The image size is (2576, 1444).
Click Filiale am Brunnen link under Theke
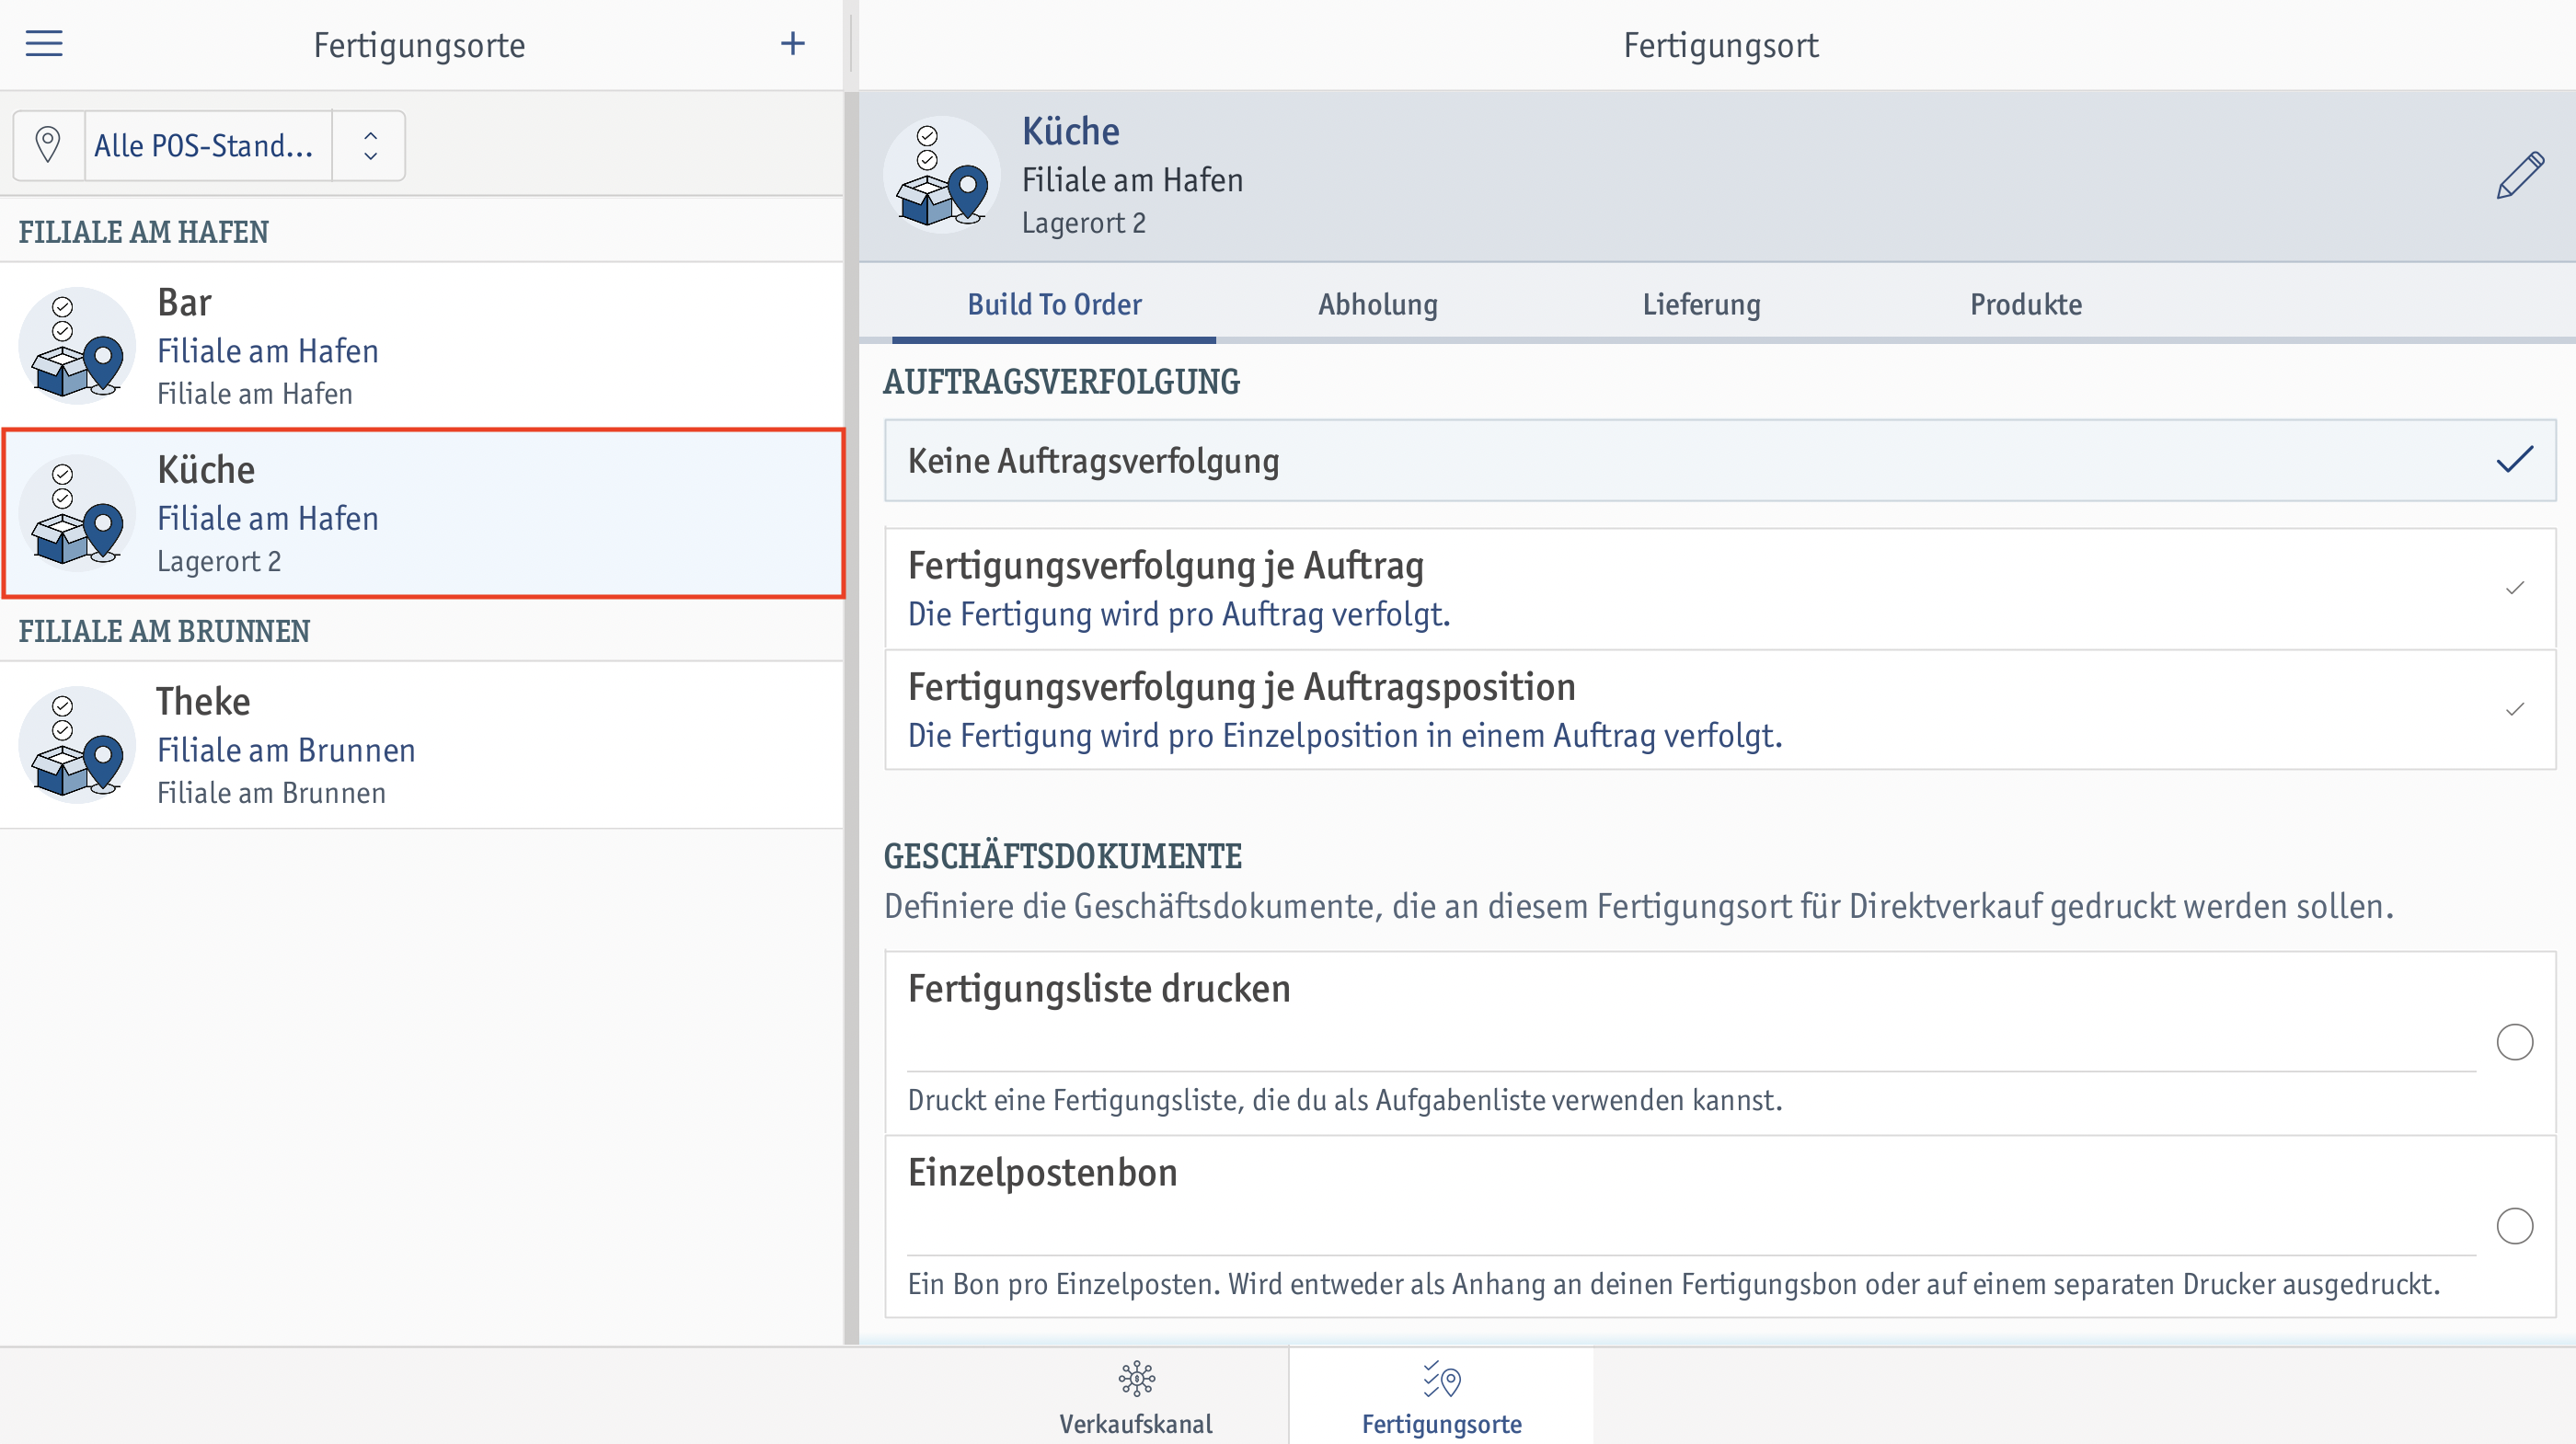[x=286, y=750]
